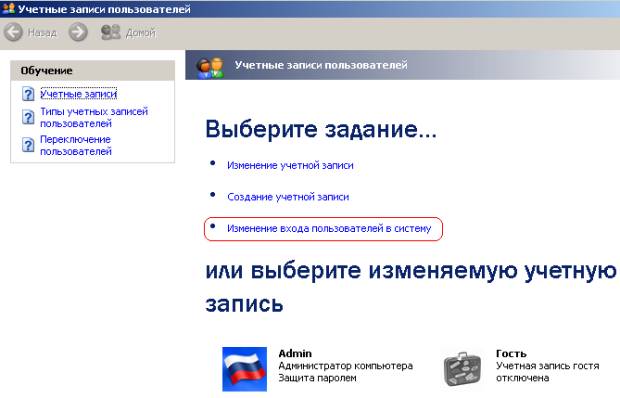620x398 pixels.
Task: Click the Назад label in toolbar
Action: pos(42,32)
